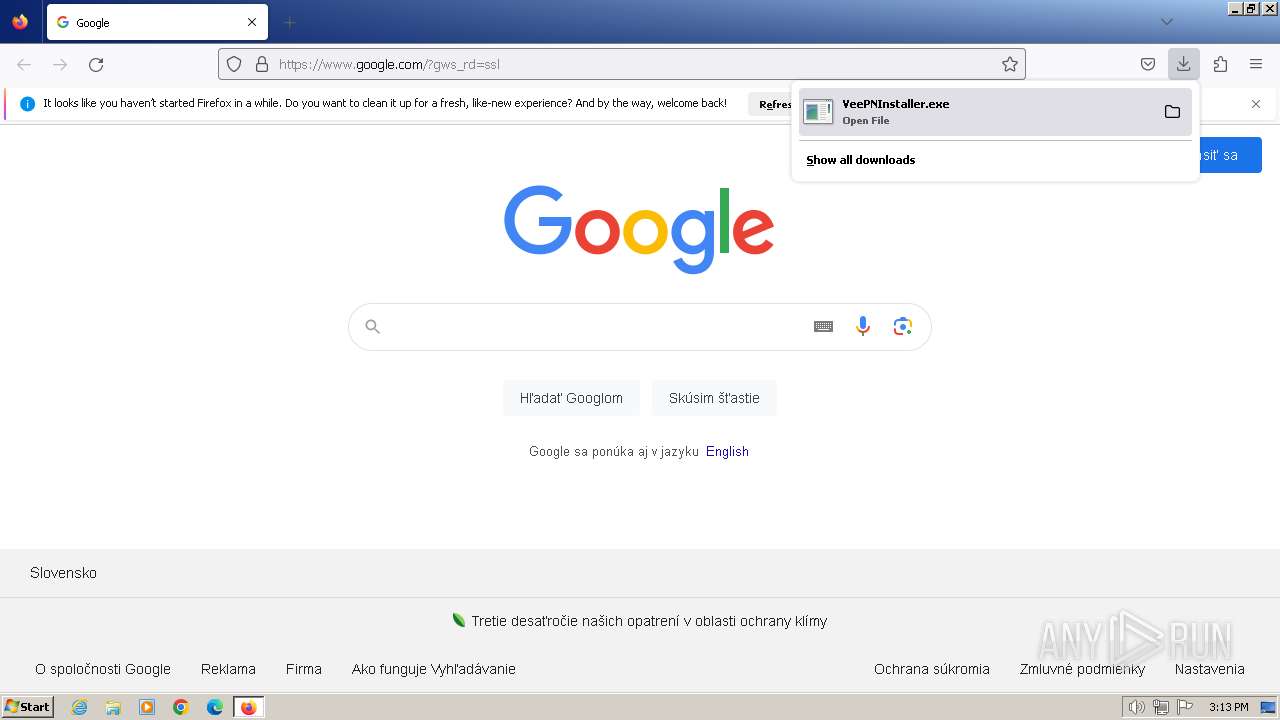Click the Hľadať Googlom button
This screenshot has height=720, width=1280.
[x=571, y=398]
